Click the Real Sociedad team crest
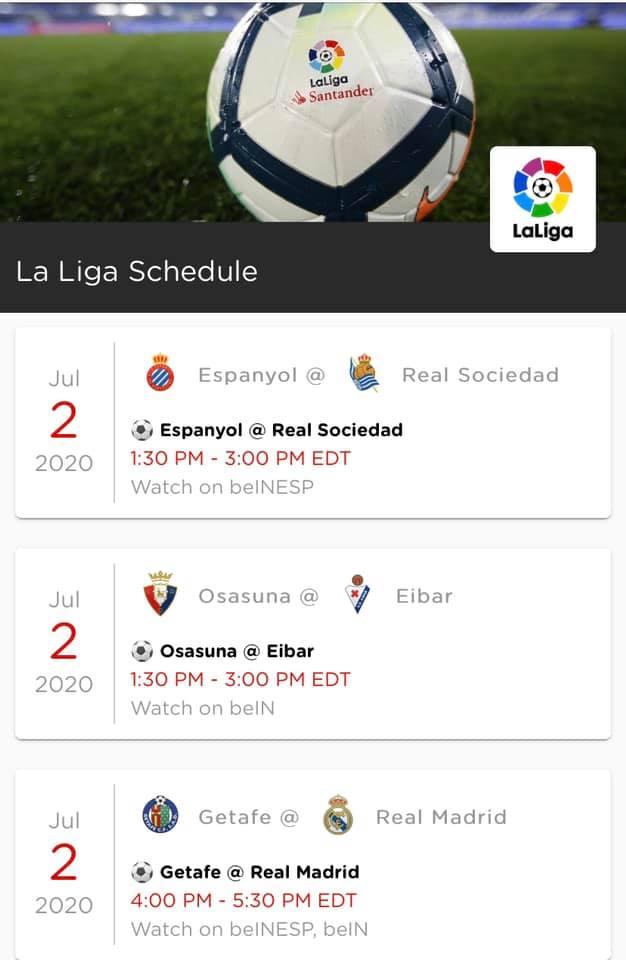This screenshot has width=626, height=960. pos(364,374)
